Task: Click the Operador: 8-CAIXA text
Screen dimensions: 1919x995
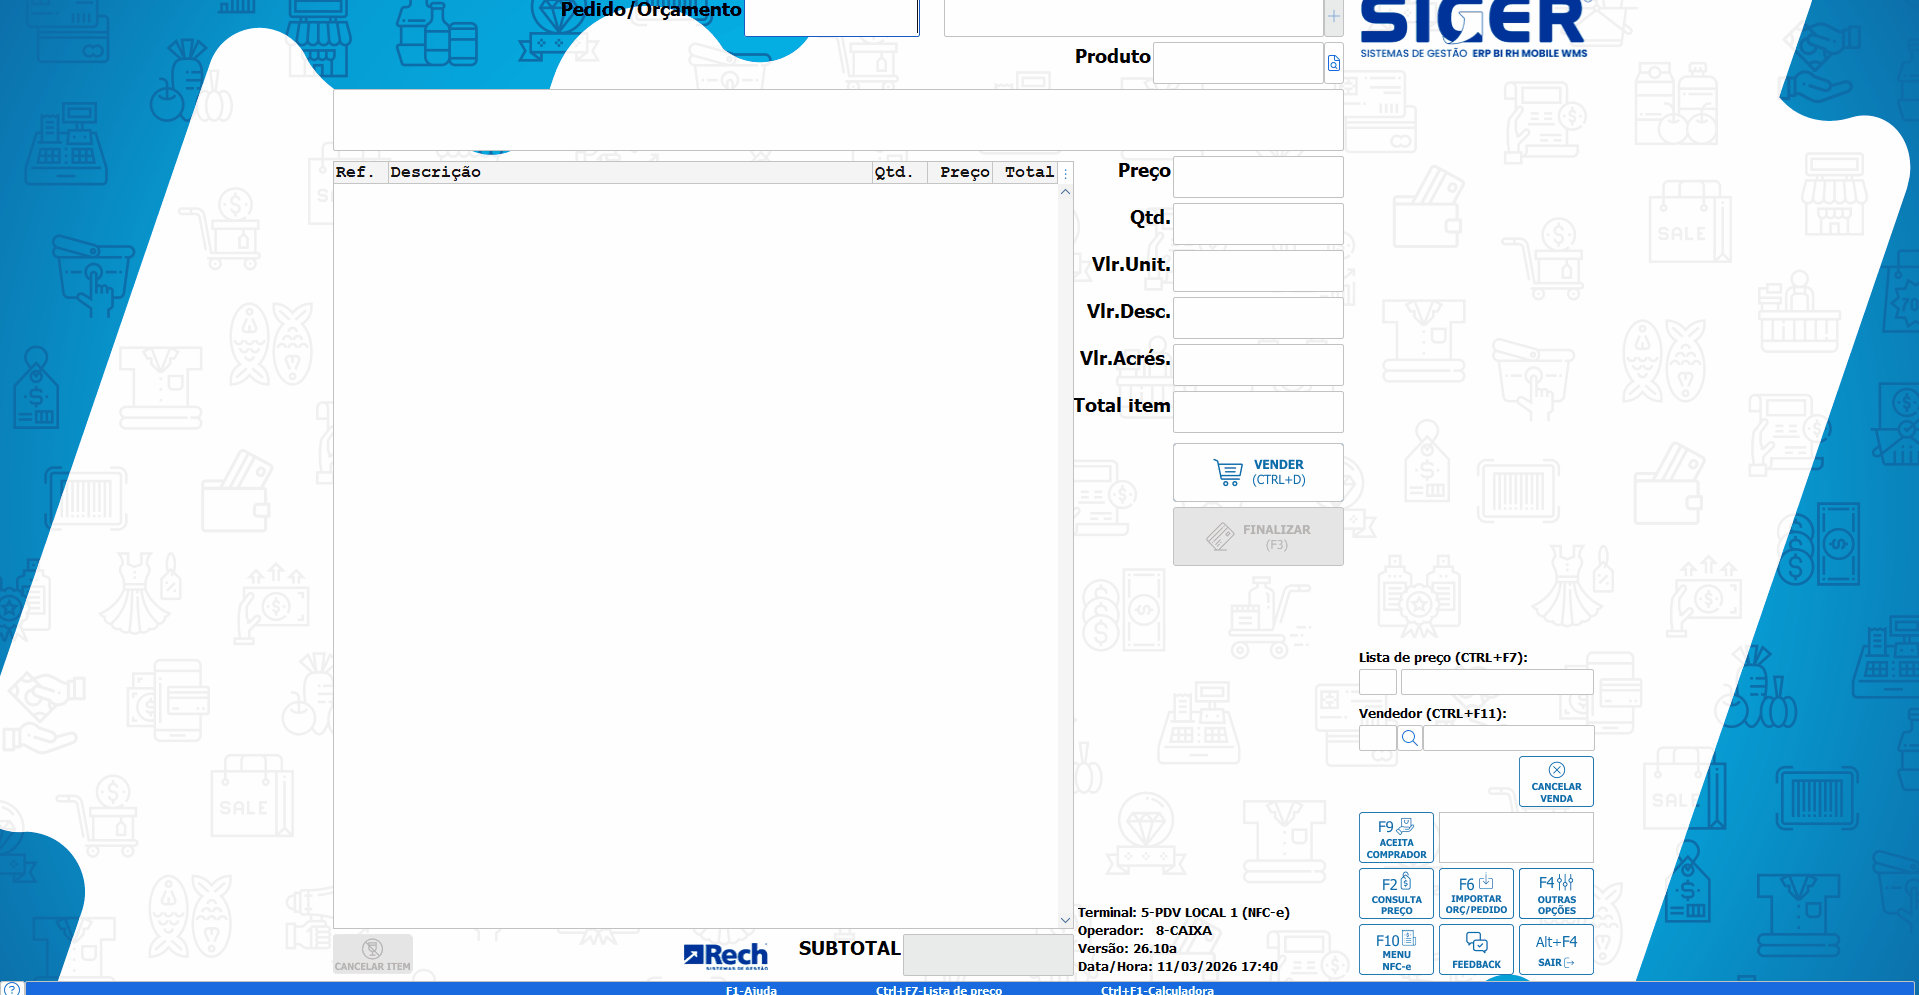Action: (1145, 931)
